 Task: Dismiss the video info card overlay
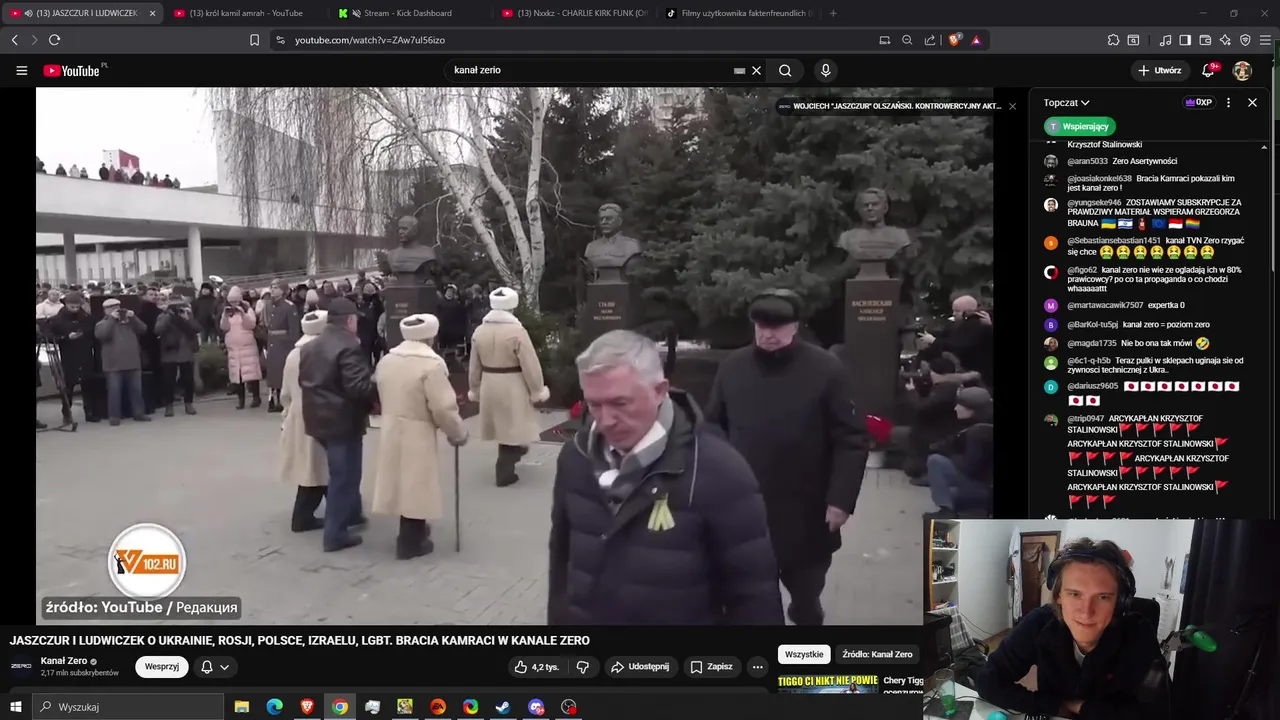[x=1012, y=106]
